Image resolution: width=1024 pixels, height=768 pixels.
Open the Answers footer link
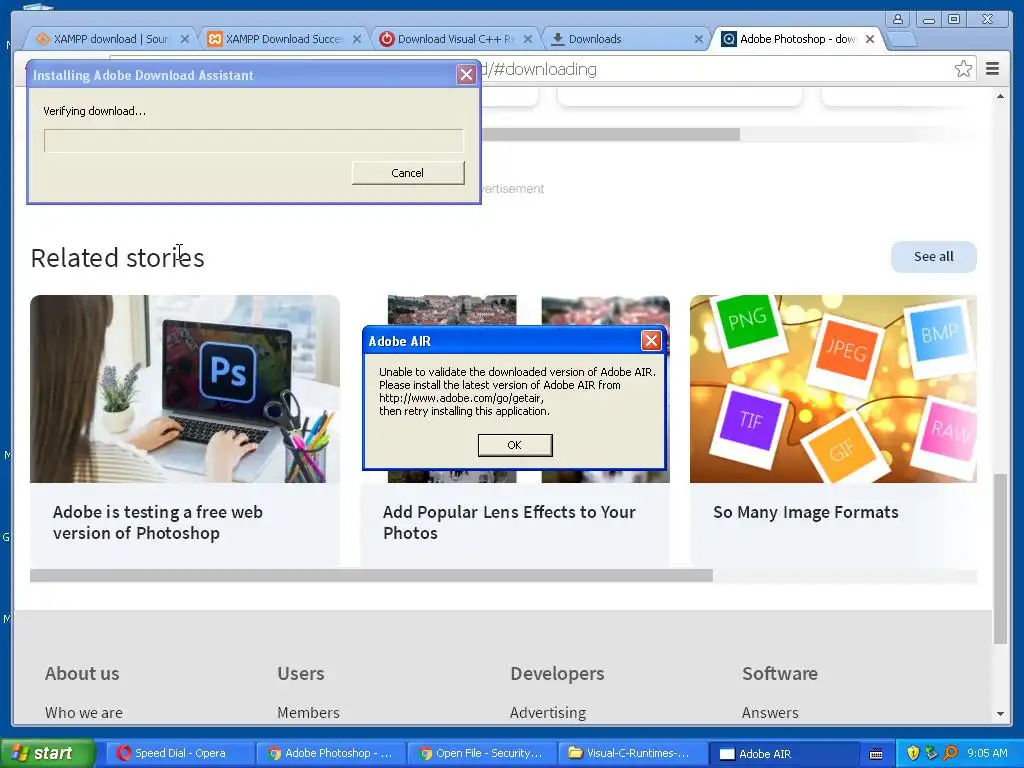[x=770, y=712]
